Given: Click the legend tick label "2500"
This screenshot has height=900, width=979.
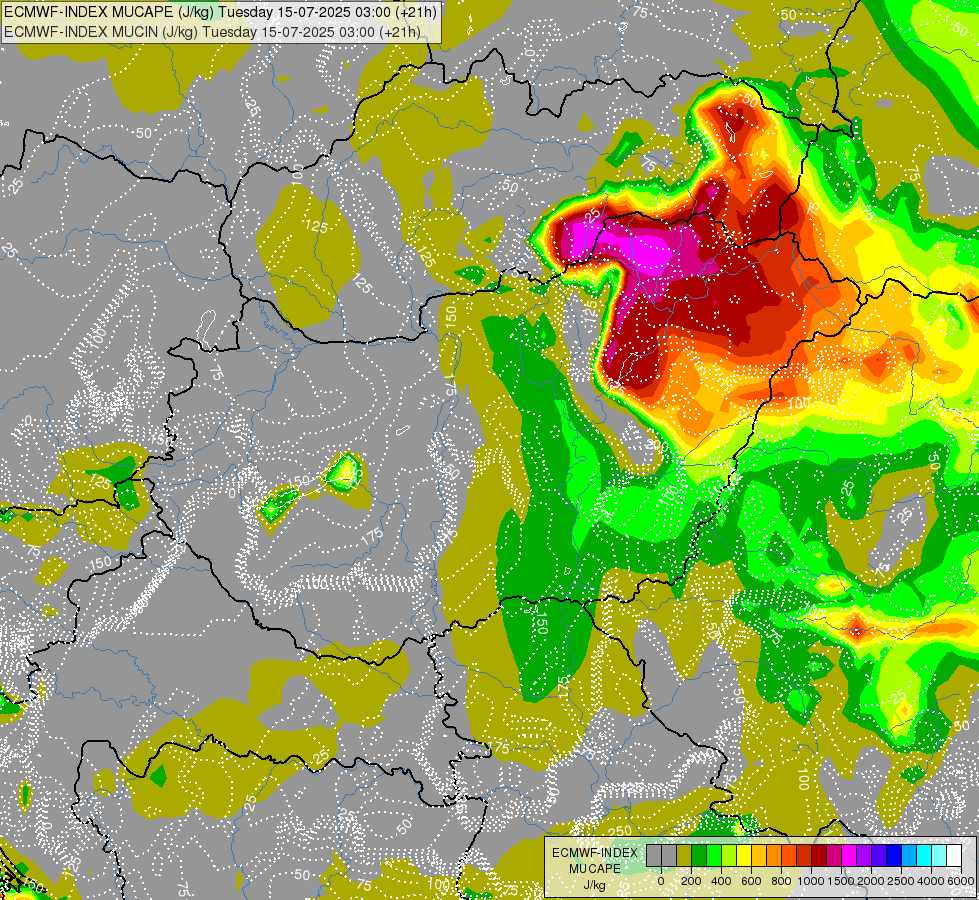Looking at the screenshot, I should click(901, 881).
